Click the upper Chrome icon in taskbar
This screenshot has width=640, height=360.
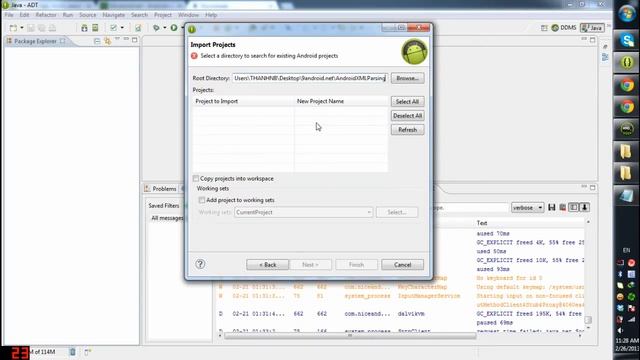(x=627, y=85)
